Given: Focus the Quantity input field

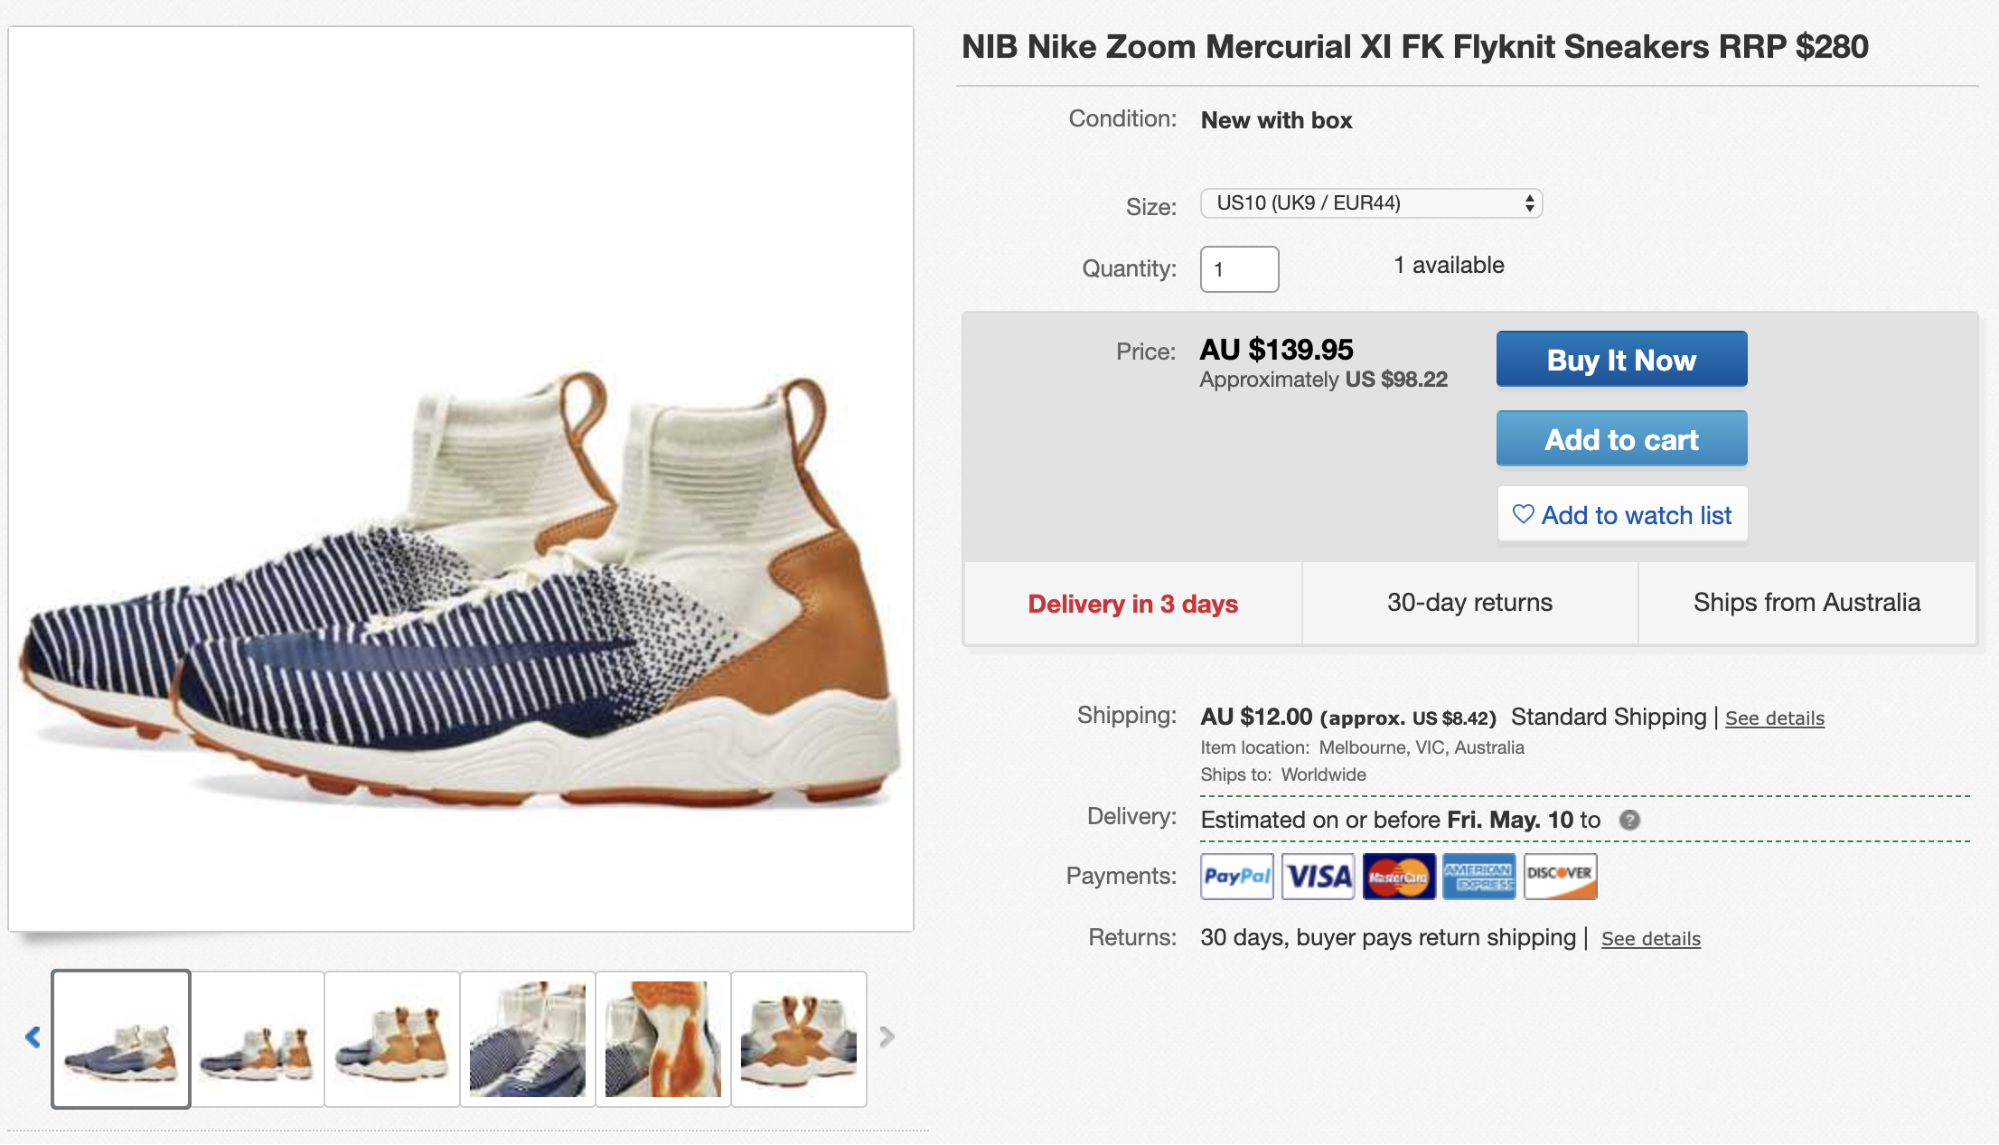Looking at the screenshot, I should click(1239, 269).
